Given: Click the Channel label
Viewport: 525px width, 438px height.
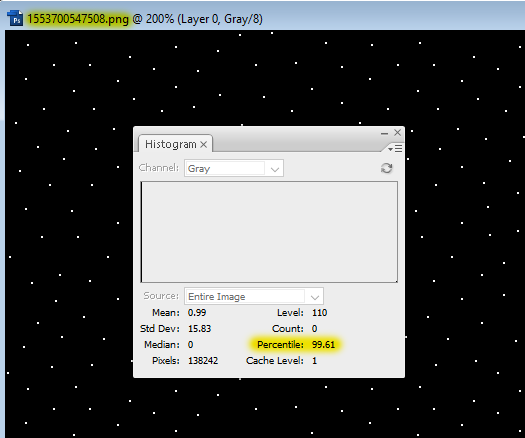Looking at the screenshot, I should [x=159, y=167].
